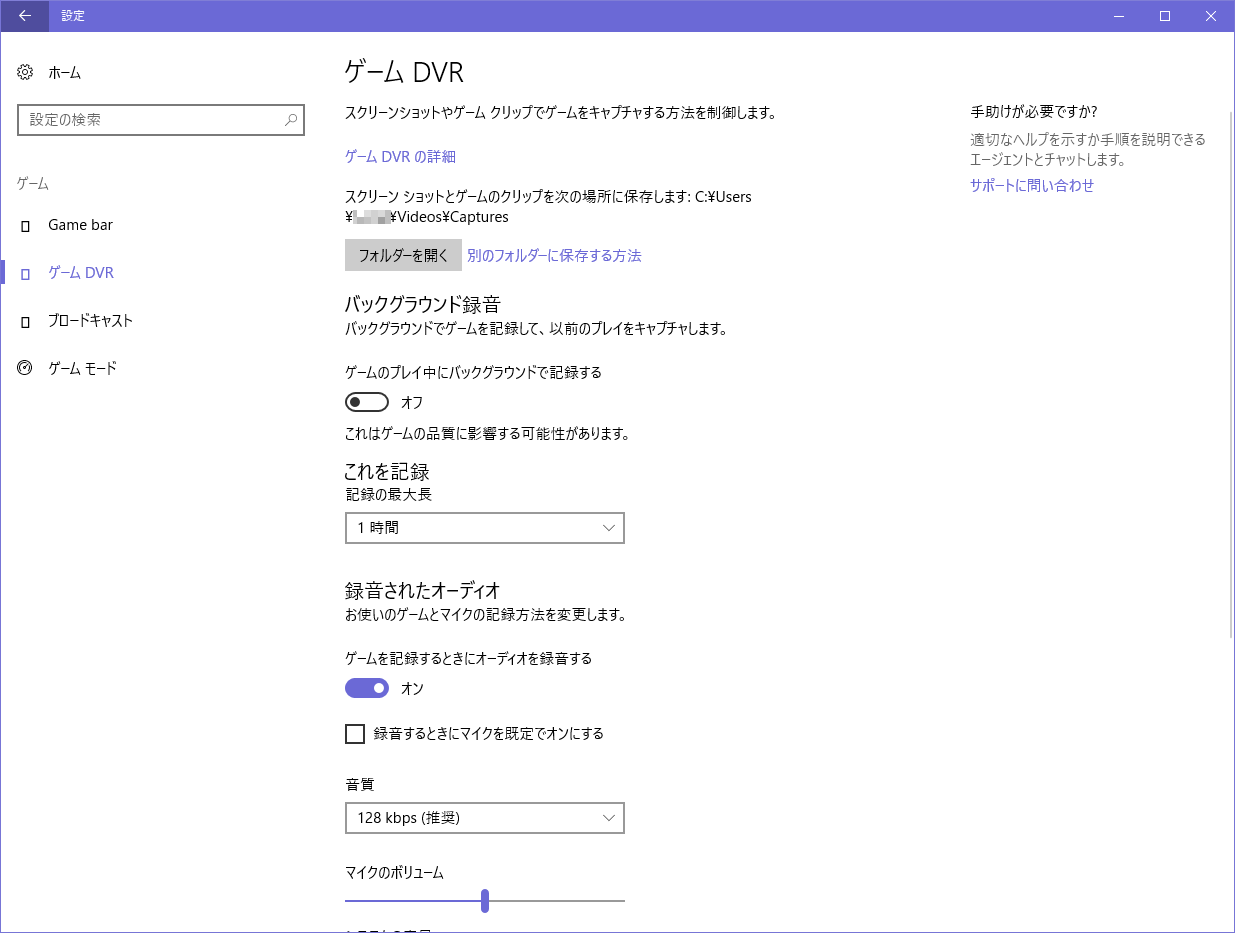Click the ゲーム DVR sidebar icon
This screenshot has height=933, width=1235.
click(25, 274)
